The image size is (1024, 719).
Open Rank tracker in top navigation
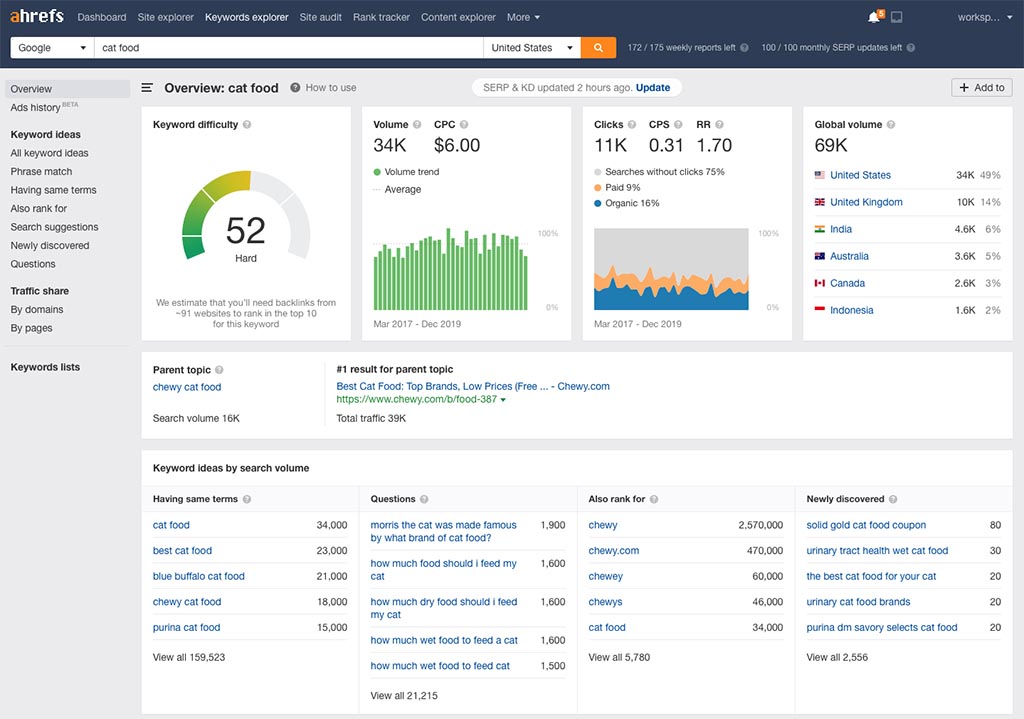(x=381, y=17)
